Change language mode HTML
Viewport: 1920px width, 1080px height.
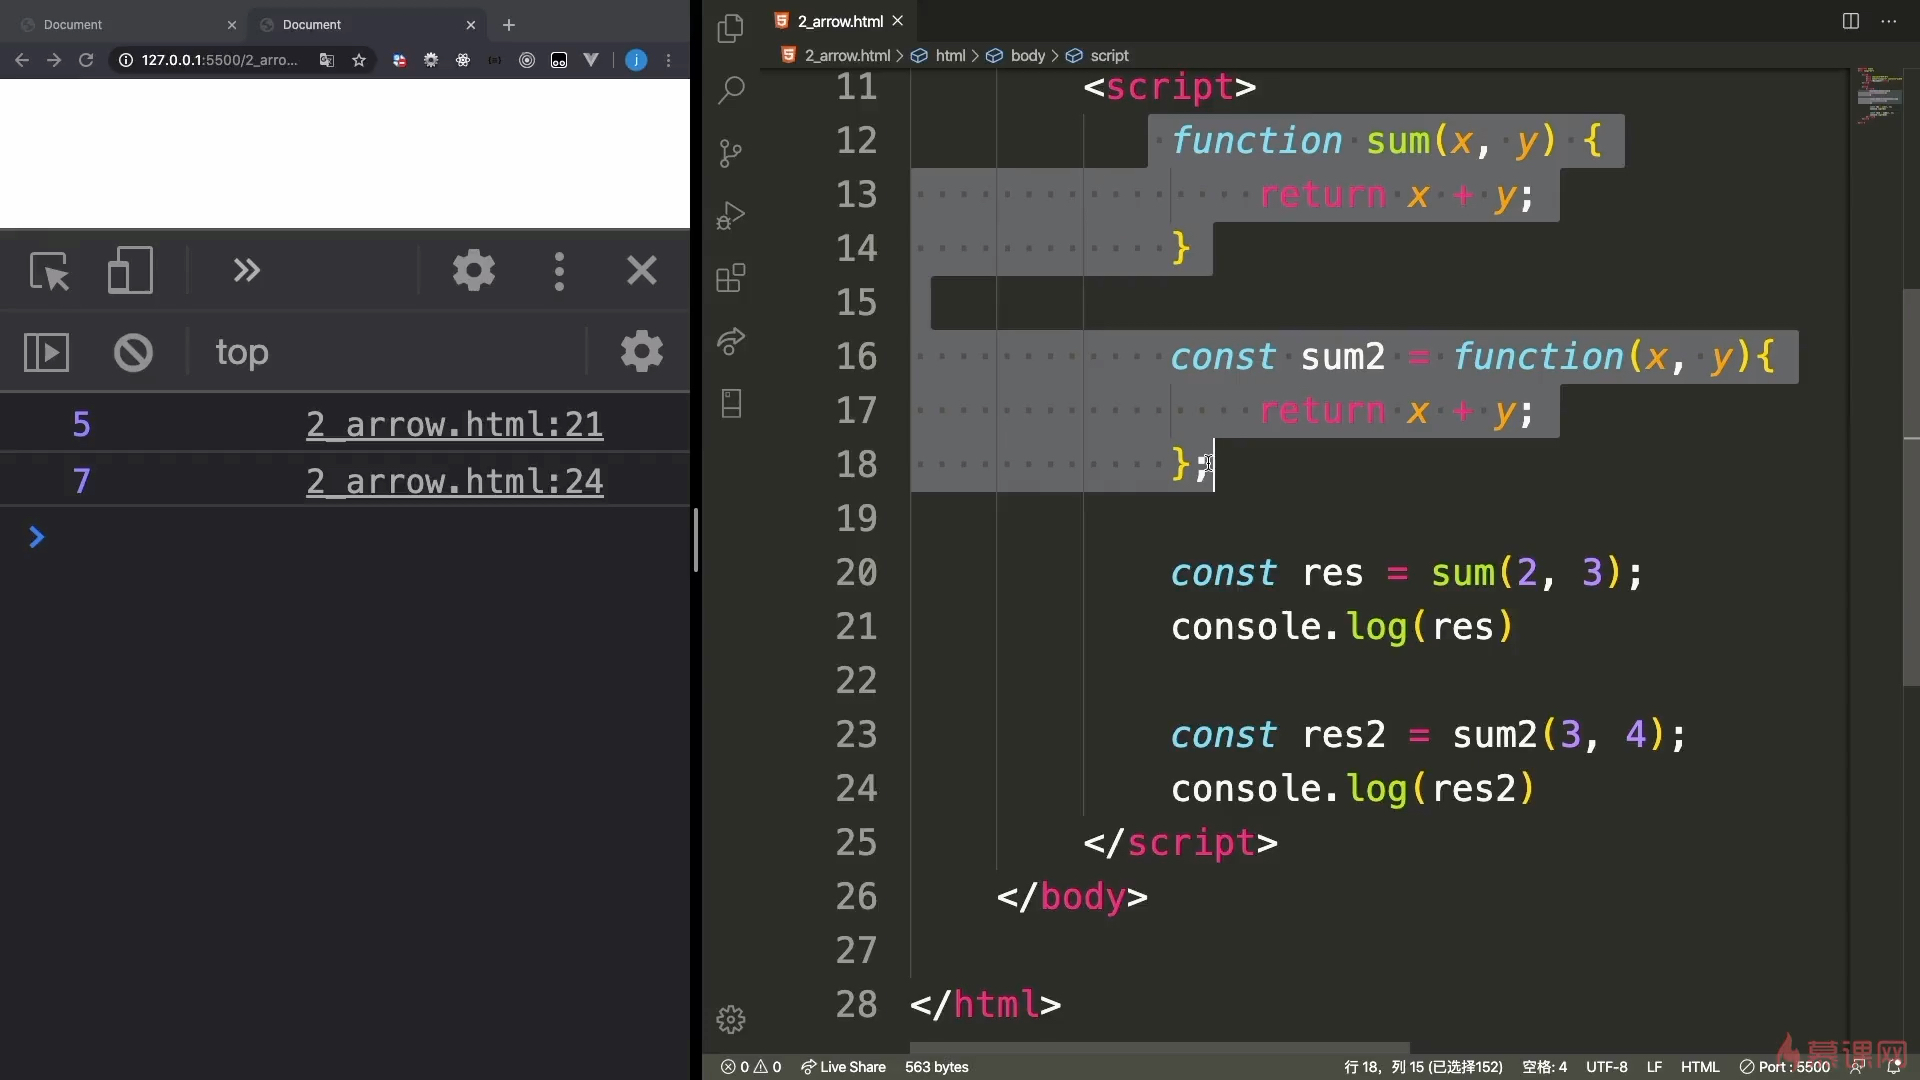coord(1700,1067)
